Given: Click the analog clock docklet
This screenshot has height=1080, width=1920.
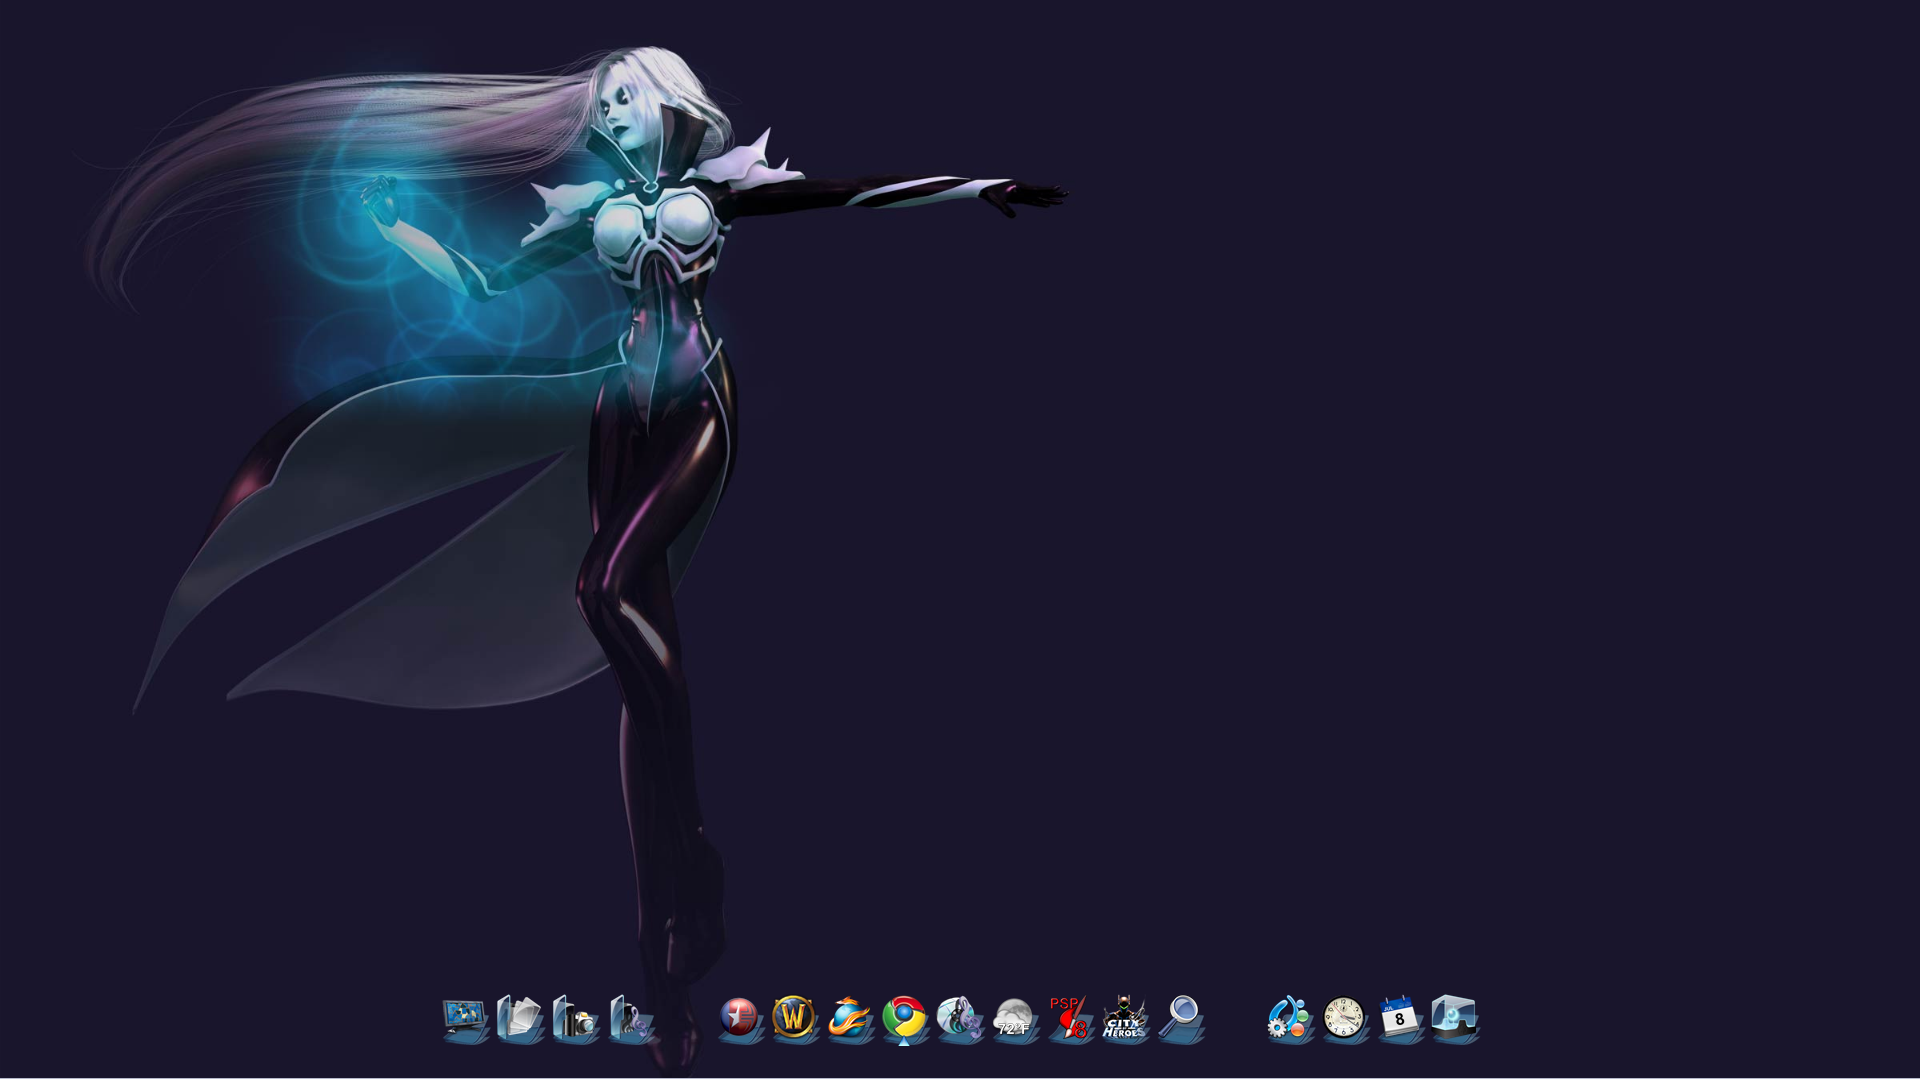Looking at the screenshot, I should [1344, 1018].
